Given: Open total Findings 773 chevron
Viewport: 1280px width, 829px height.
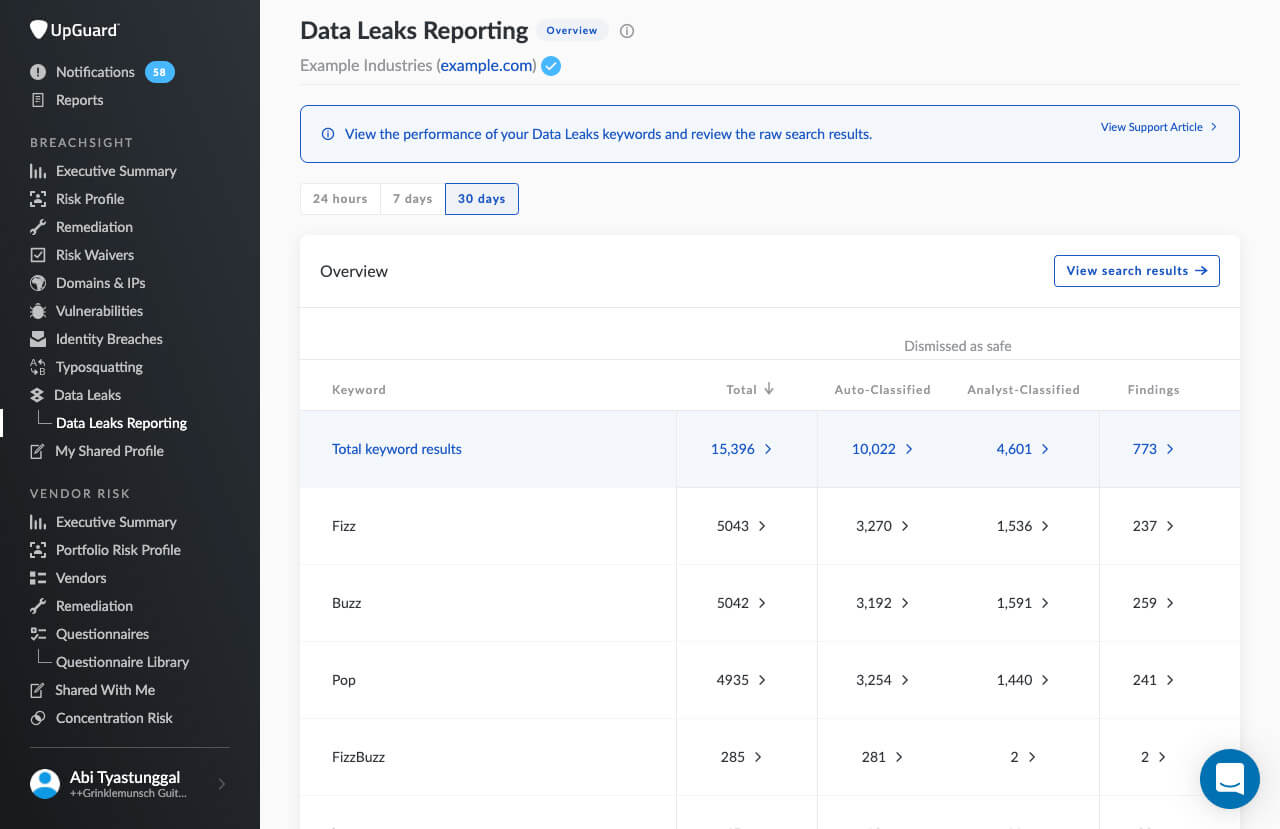Looking at the screenshot, I should [1170, 449].
